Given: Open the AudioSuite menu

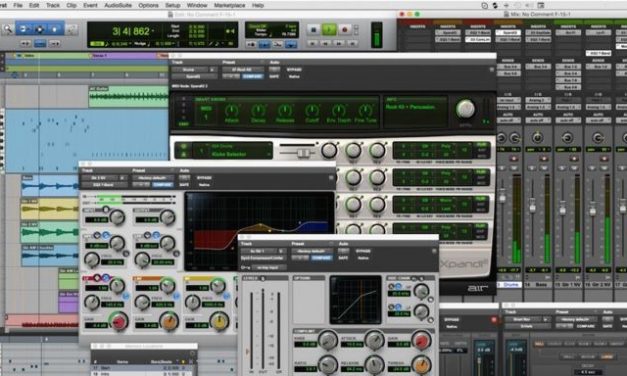Looking at the screenshot, I should (118, 5).
